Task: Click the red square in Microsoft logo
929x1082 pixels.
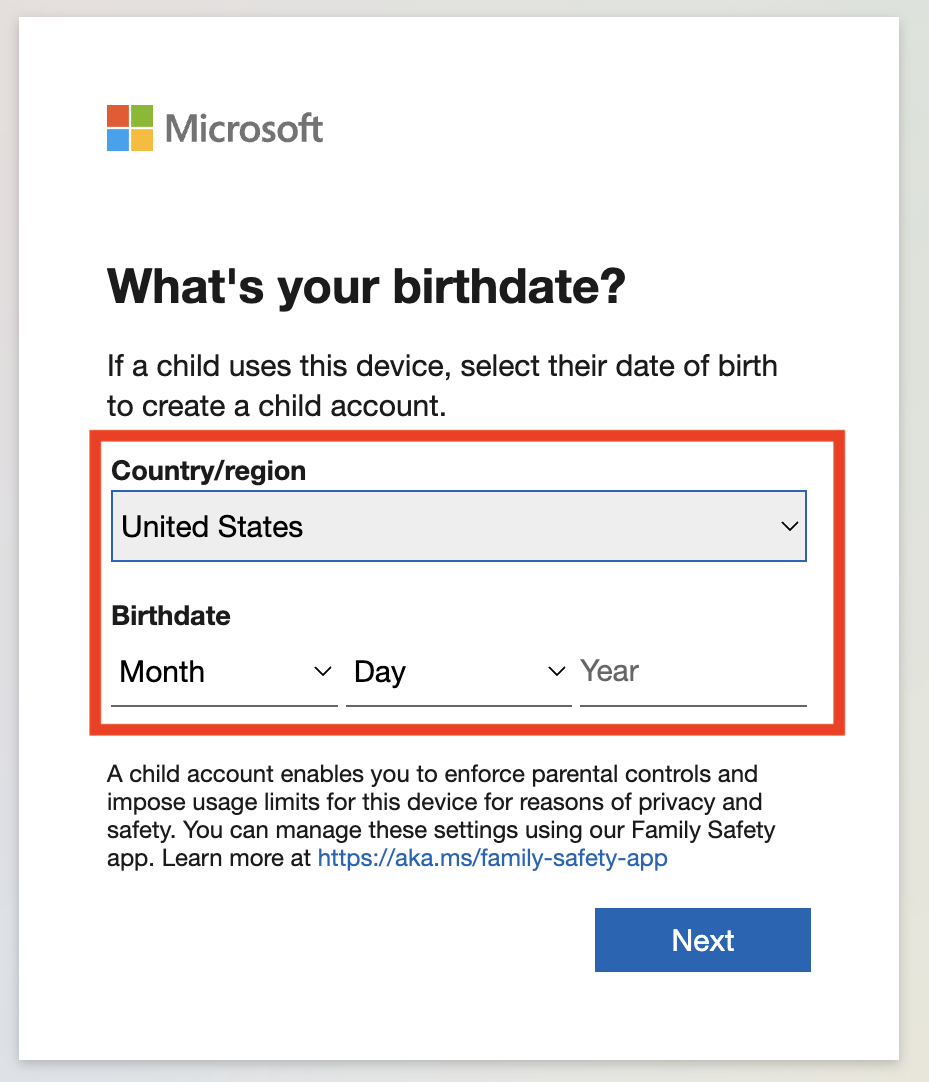Action: click(x=118, y=115)
